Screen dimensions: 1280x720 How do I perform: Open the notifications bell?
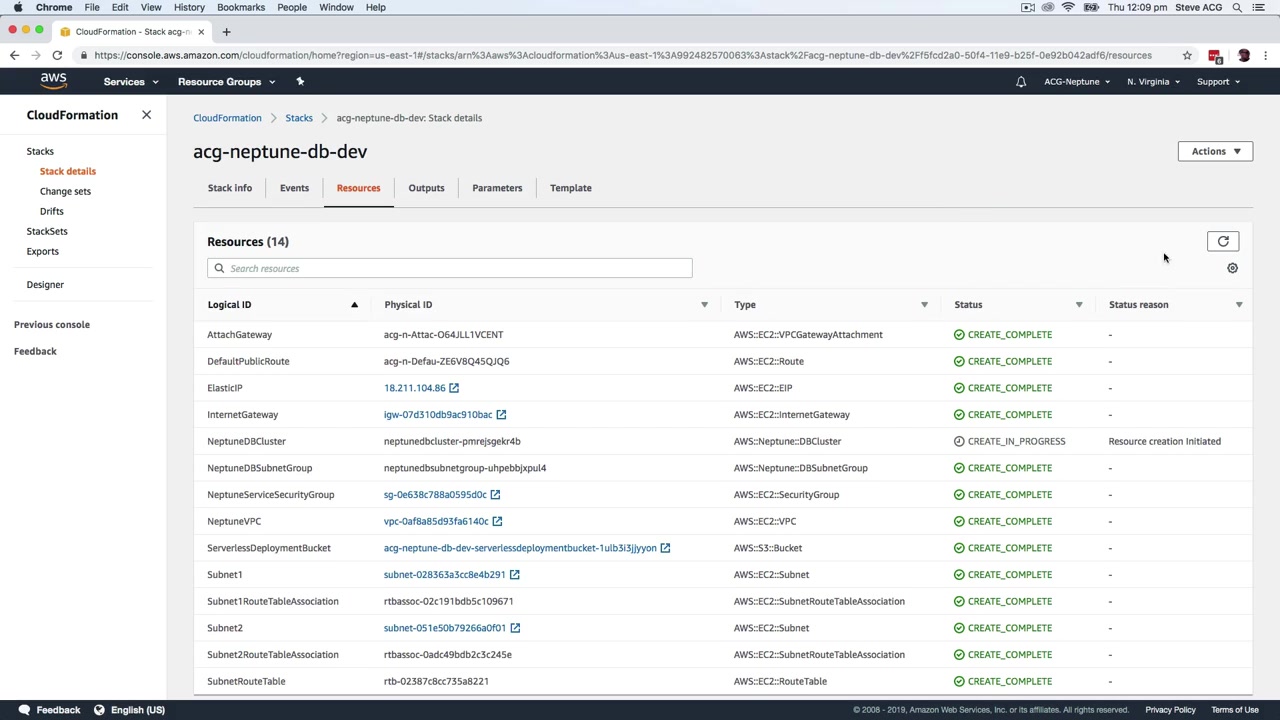pos(1021,82)
